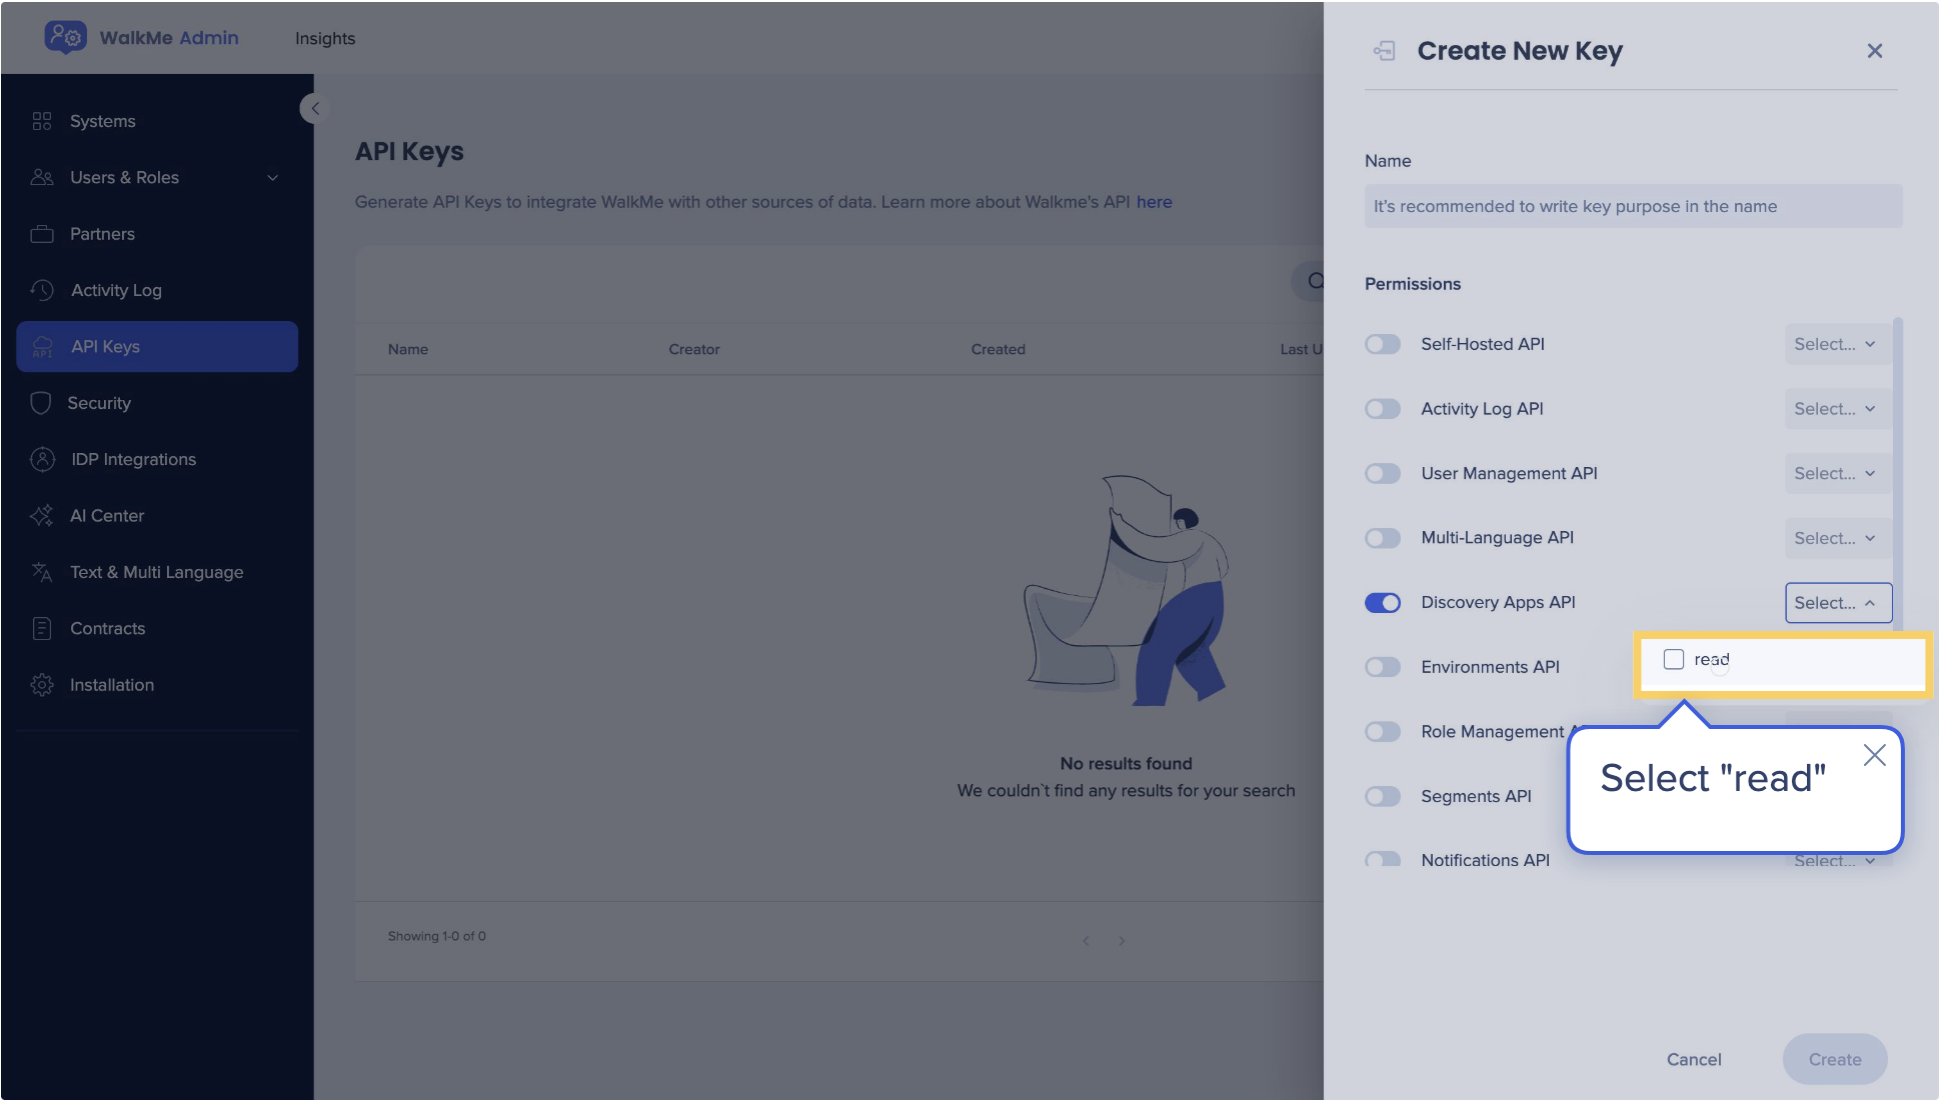Screen dimensions: 1940x1100
Task: Click the WalkMe Admin title text
Action: click(169, 38)
